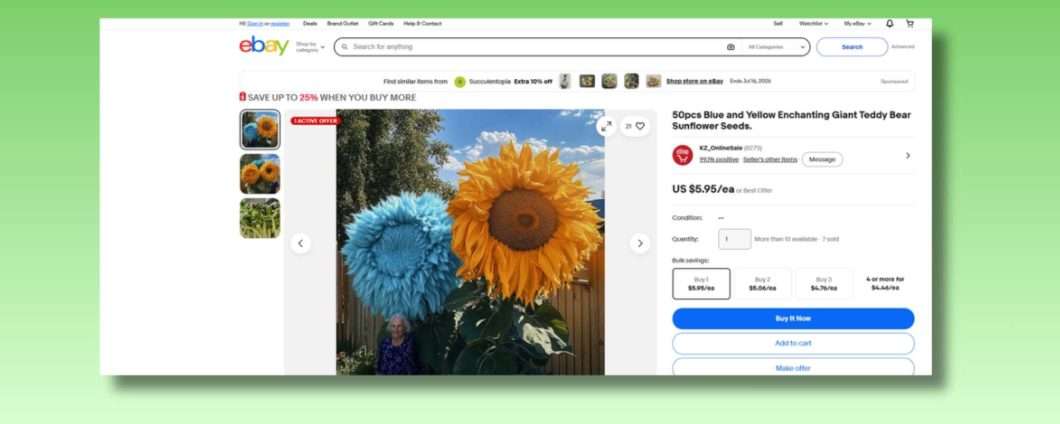
Task: Click the 50pcs Blue and Yellow product title
Action: [x=792, y=120]
